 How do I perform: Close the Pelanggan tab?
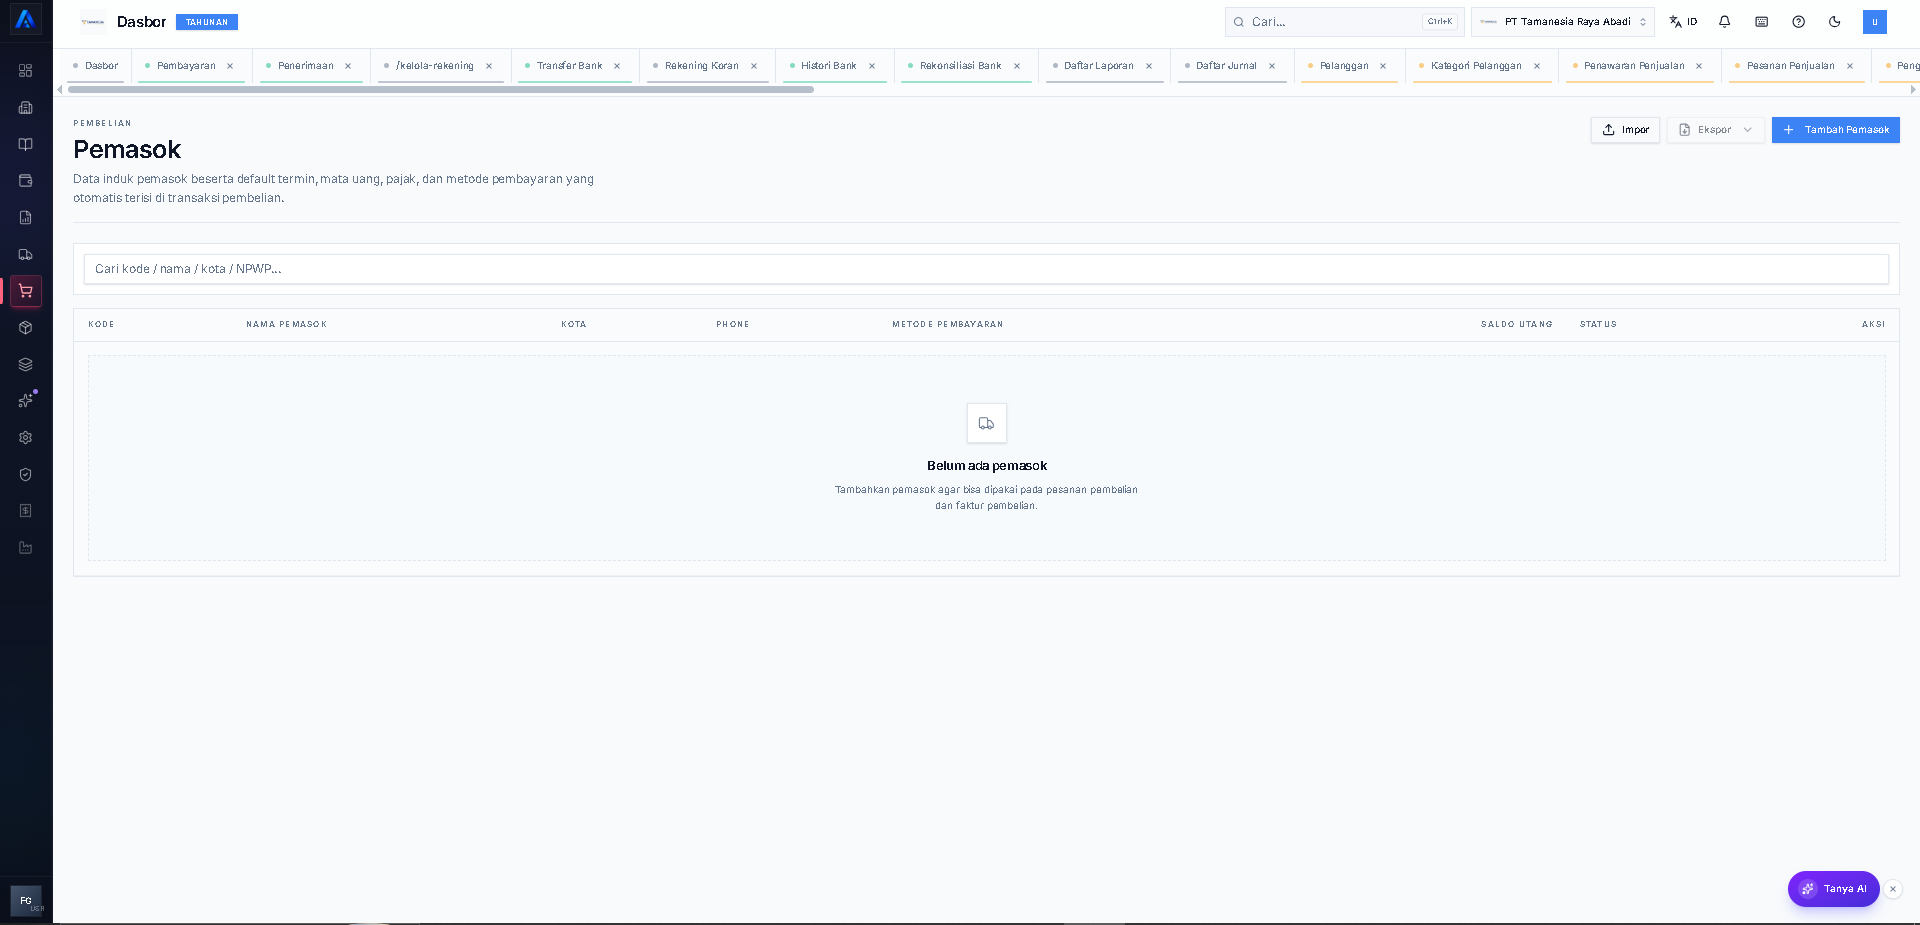point(1383,66)
